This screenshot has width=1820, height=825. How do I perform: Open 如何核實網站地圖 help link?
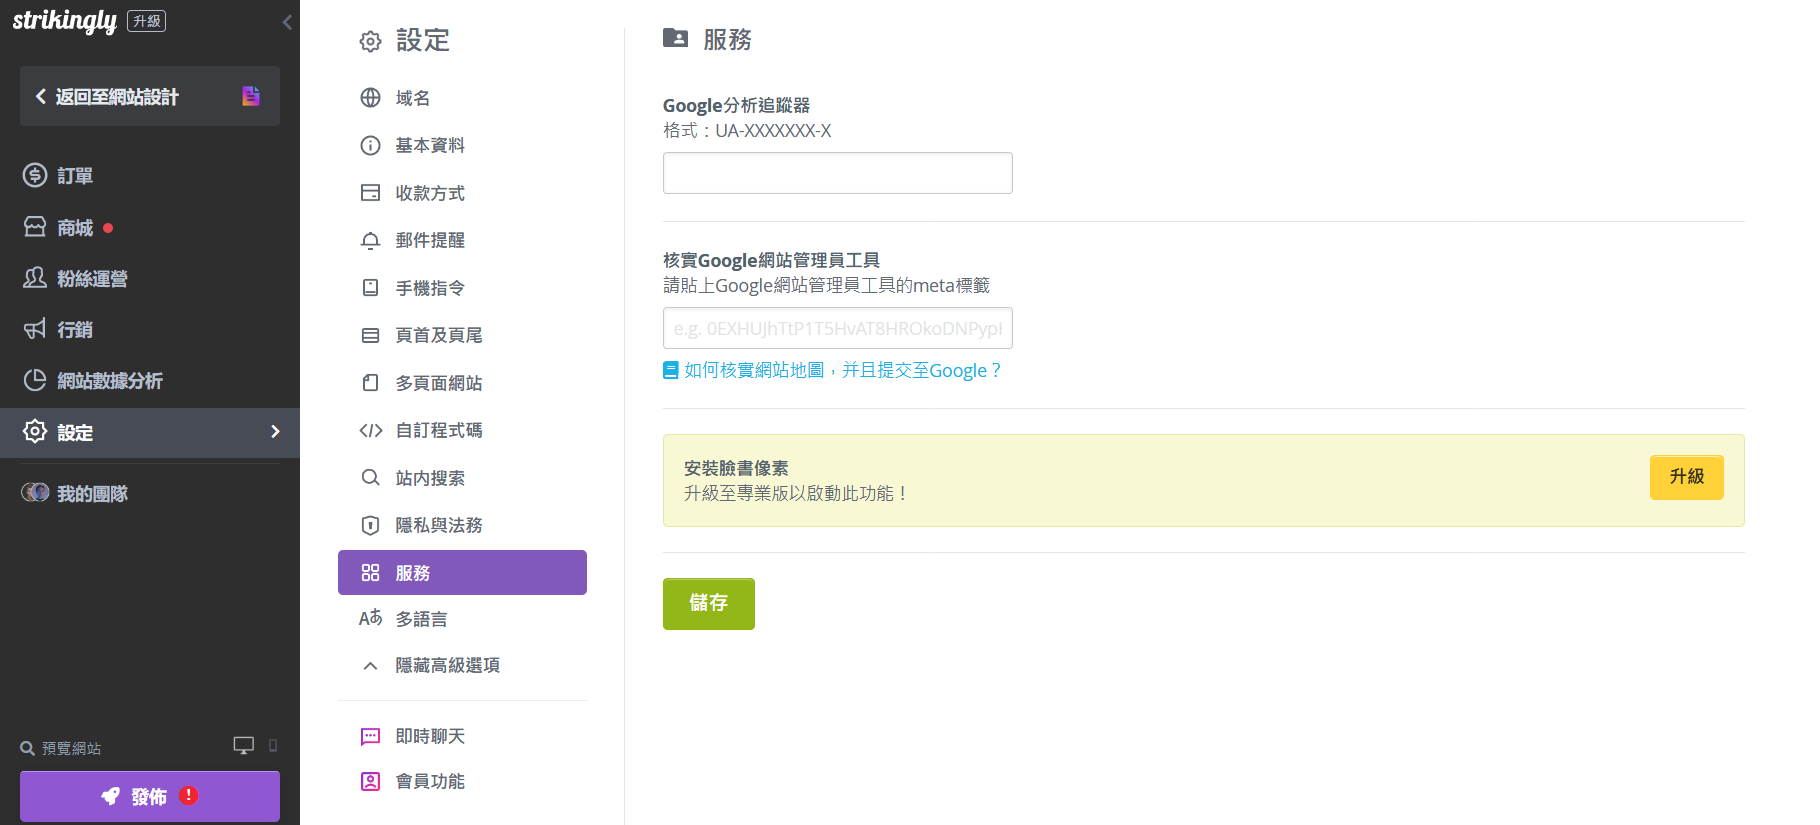click(832, 370)
